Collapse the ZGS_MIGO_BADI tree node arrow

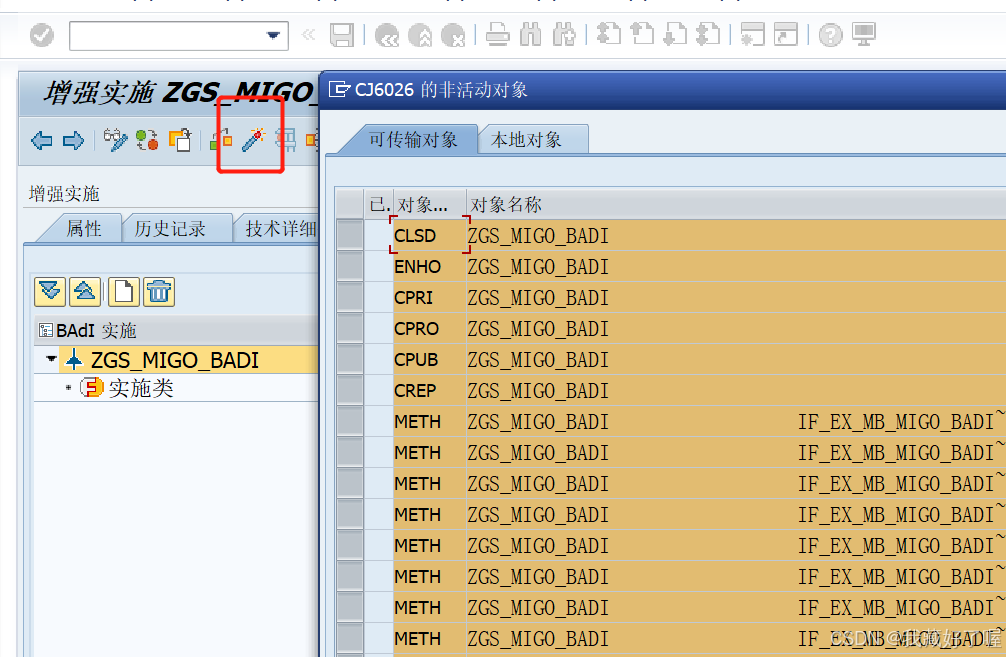coord(51,359)
